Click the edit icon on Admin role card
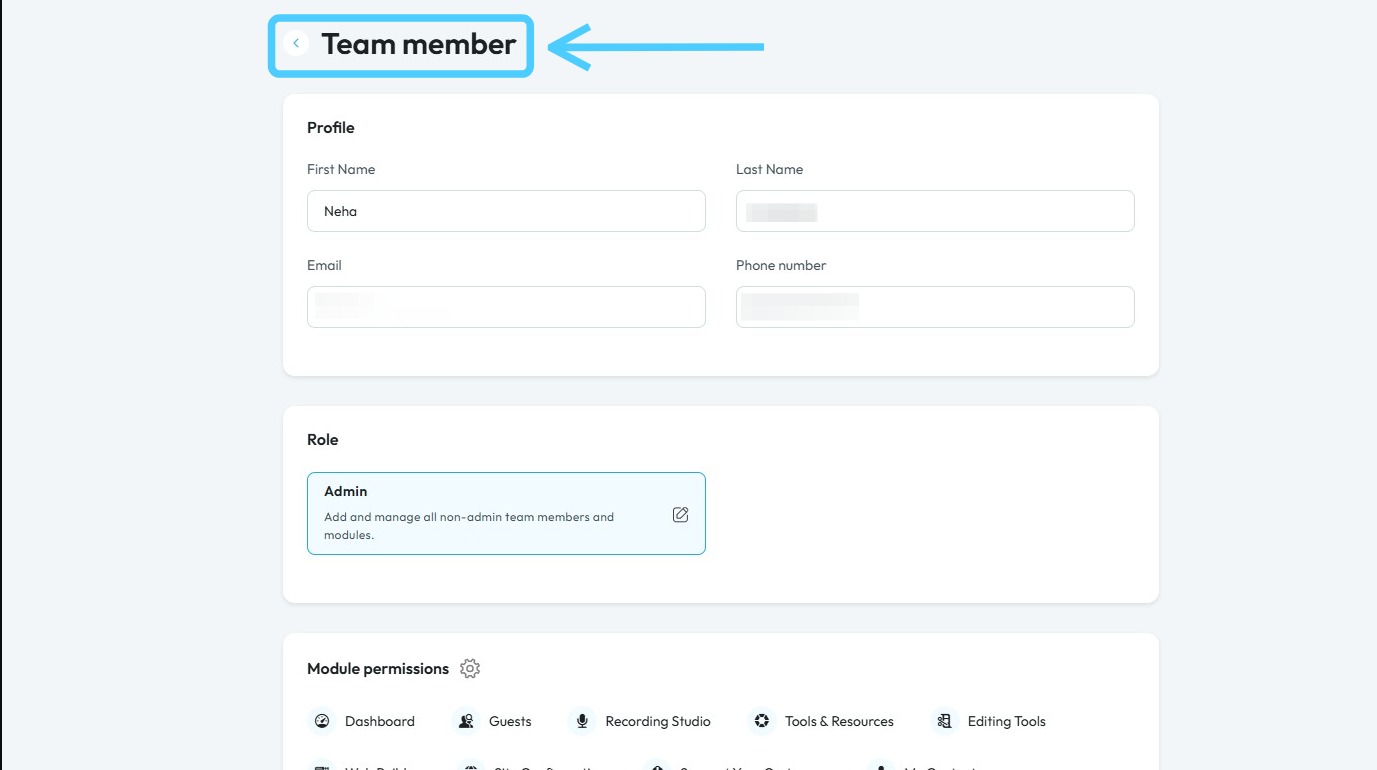The height and width of the screenshot is (770, 1377). pyautogui.click(x=680, y=514)
